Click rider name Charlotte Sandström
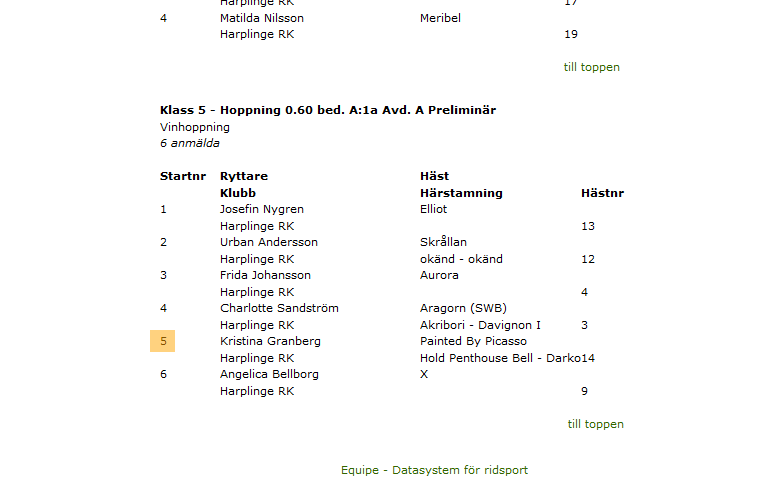The height and width of the screenshot is (487, 771). (279, 308)
